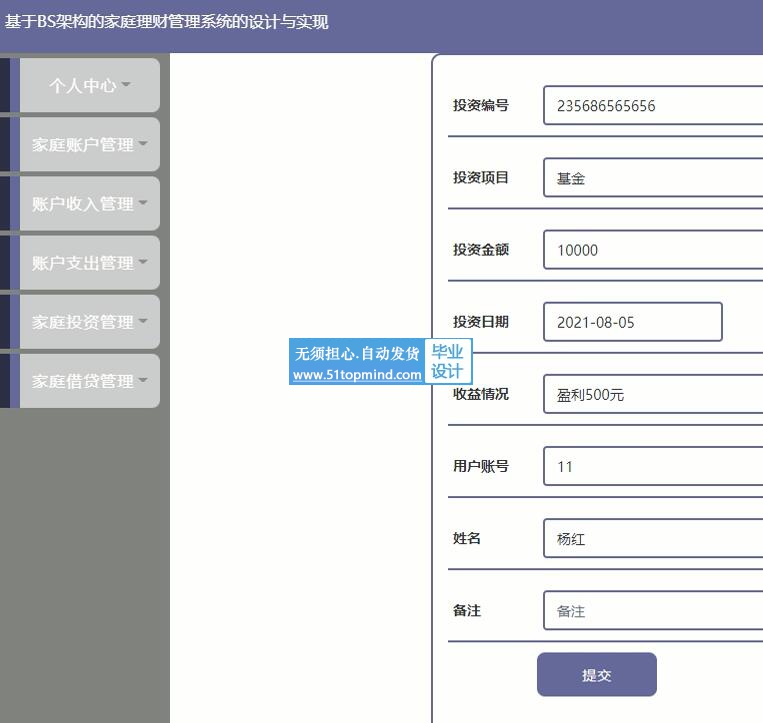Submit the form with 提交 button
763x723 pixels.
(597, 674)
